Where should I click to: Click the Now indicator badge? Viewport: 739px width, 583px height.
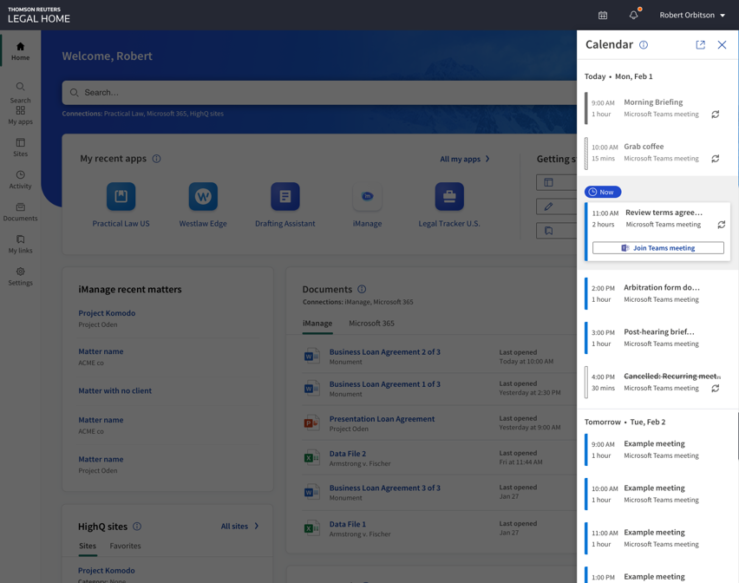pyautogui.click(x=603, y=192)
